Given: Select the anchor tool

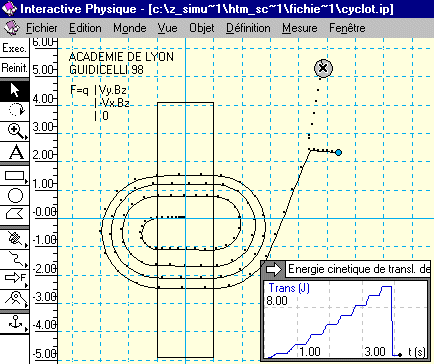Looking at the screenshot, I should pos(14,323).
